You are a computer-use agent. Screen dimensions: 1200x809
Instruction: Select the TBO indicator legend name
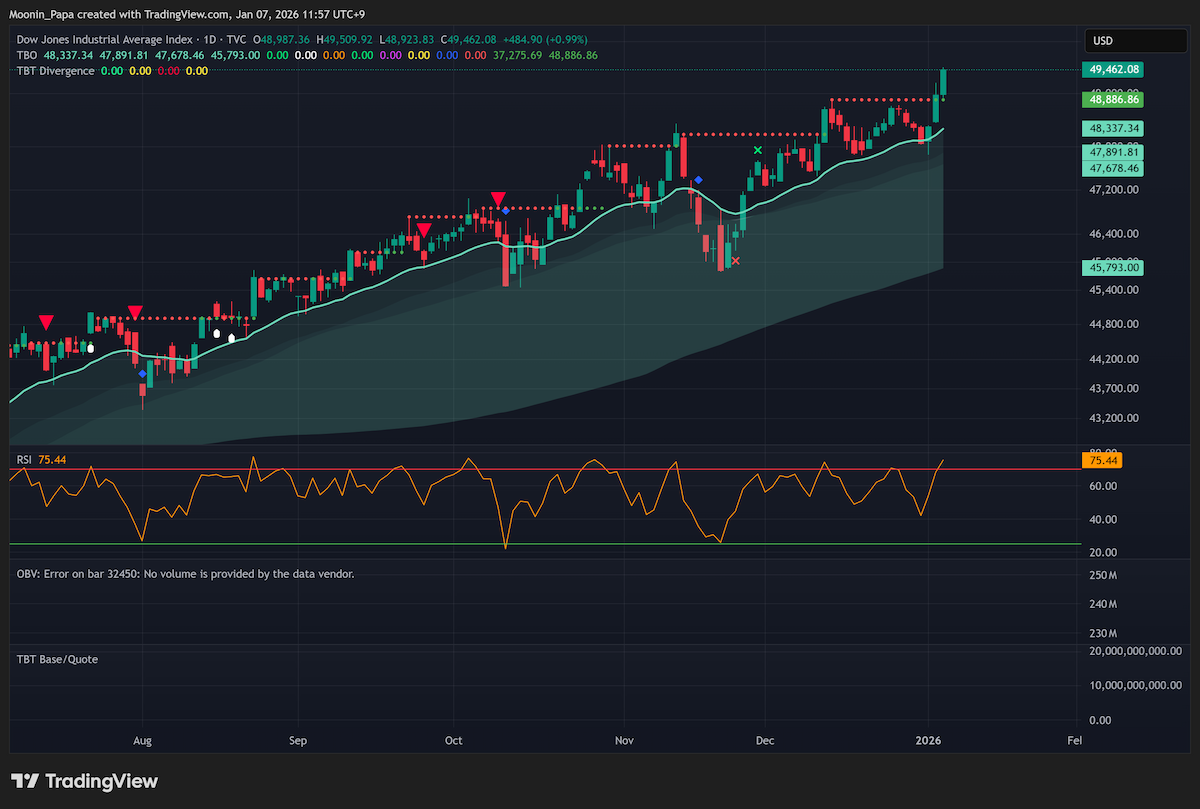pyautogui.click(x=27, y=55)
